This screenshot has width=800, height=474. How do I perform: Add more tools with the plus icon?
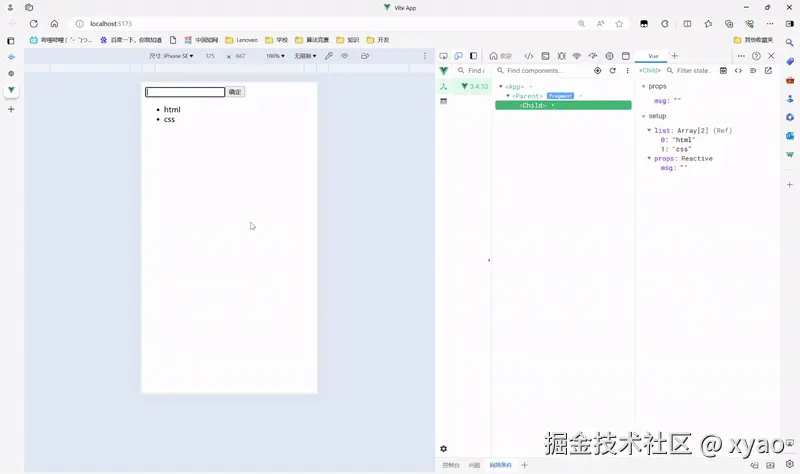674,56
